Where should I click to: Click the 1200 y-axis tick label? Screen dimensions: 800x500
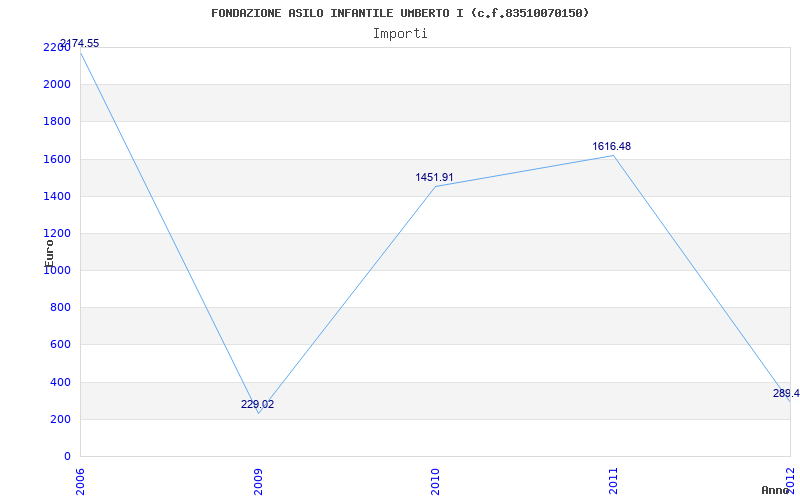click(x=56, y=234)
